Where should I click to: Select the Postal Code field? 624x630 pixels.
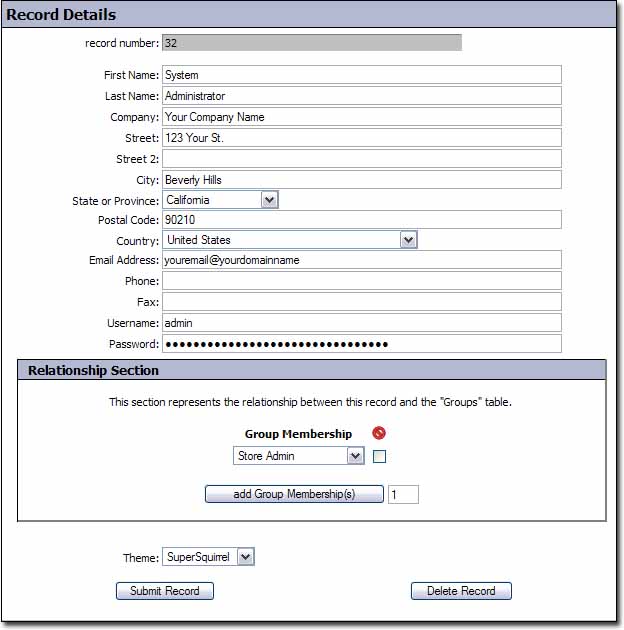[361, 220]
